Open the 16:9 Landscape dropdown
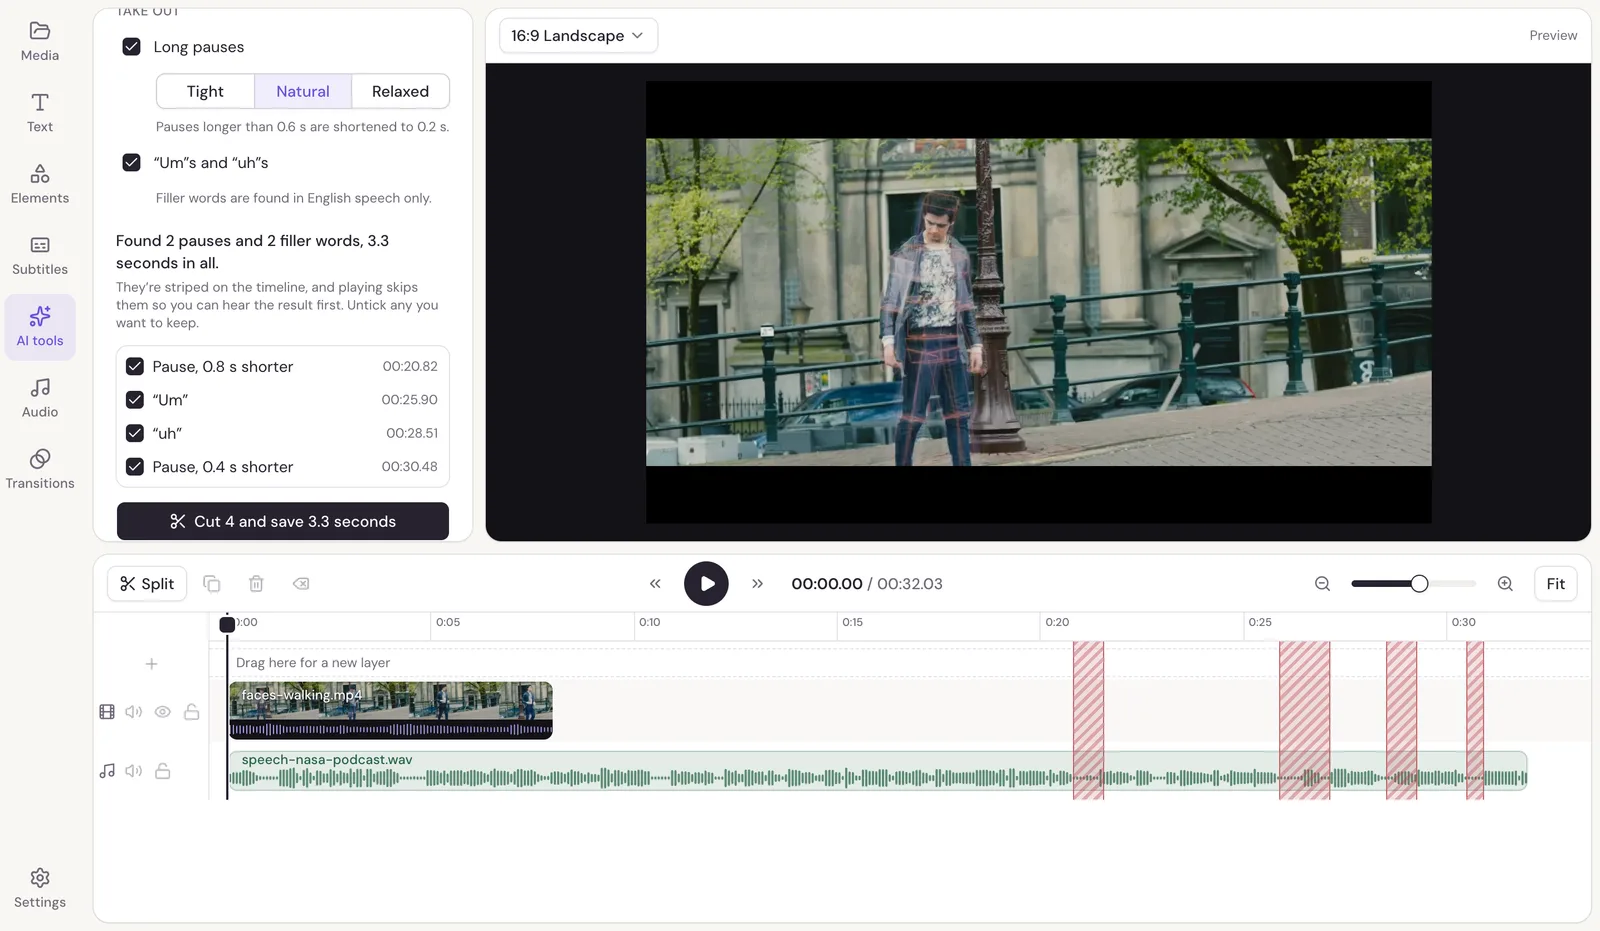This screenshot has width=1600, height=931. [x=578, y=36]
